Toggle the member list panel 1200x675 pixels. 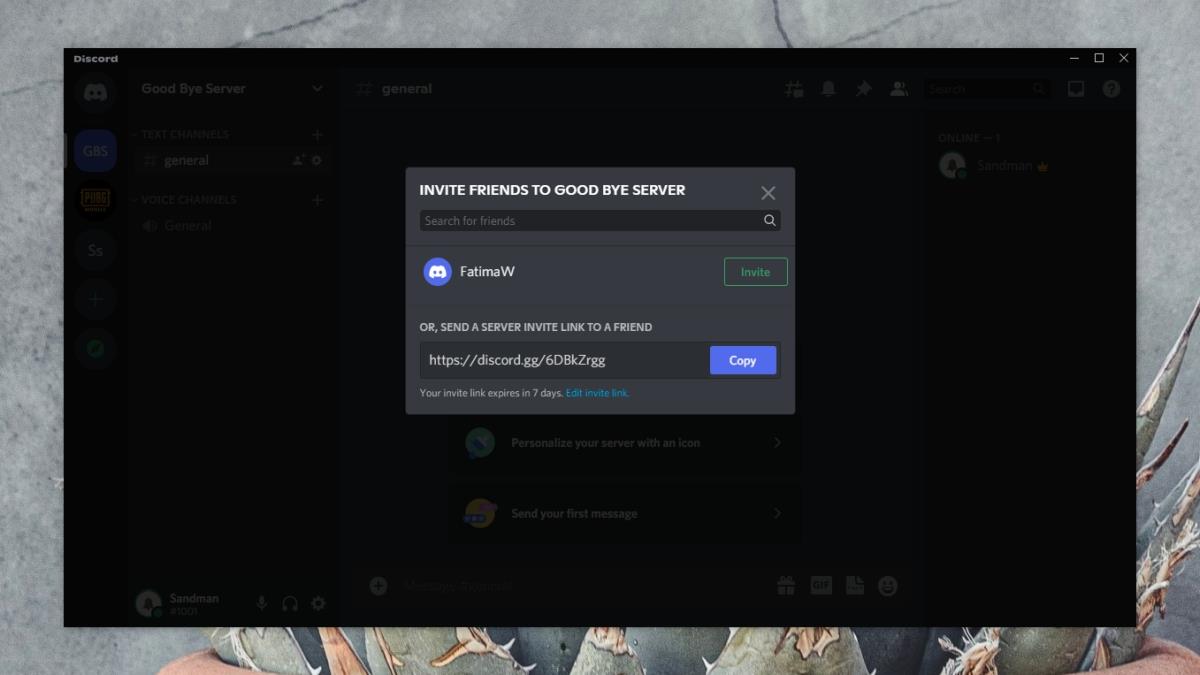click(x=897, y=90)
